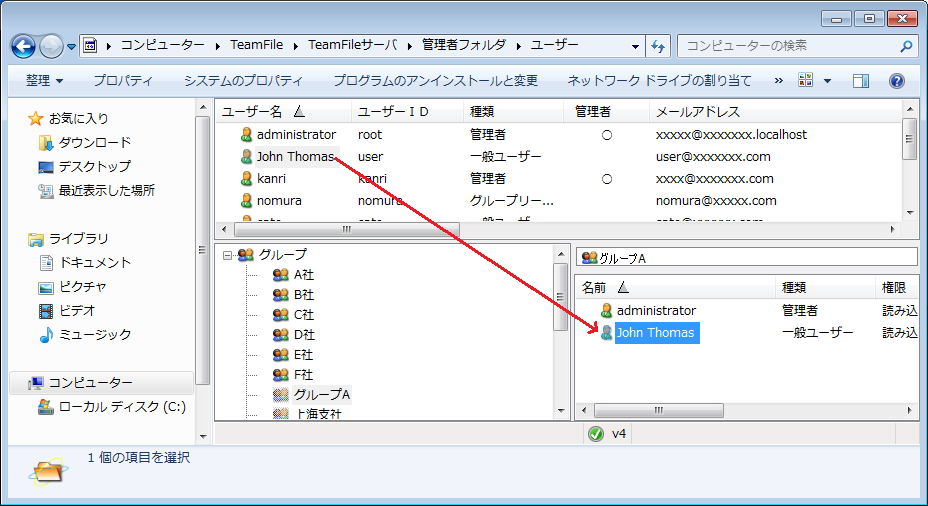Click the back navigation arrow
The height and width of the screenshot is (506, 928).
click(24, 46)
